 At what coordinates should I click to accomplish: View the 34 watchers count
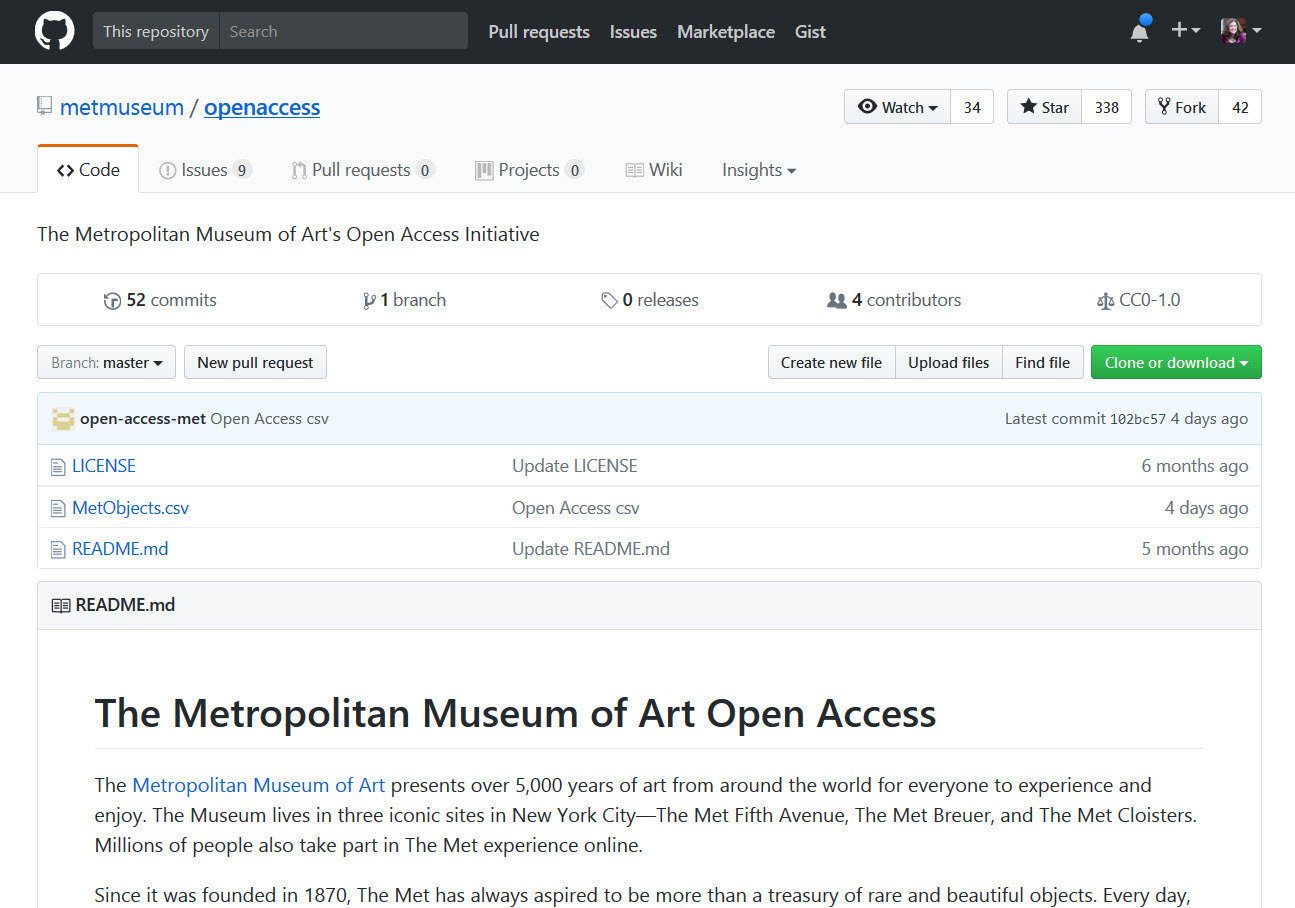[972, 107]
